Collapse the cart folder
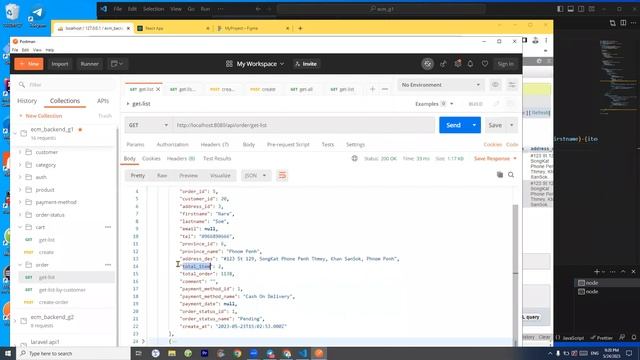The height and width of the screenshot is (360, 640). coord(20,227)
